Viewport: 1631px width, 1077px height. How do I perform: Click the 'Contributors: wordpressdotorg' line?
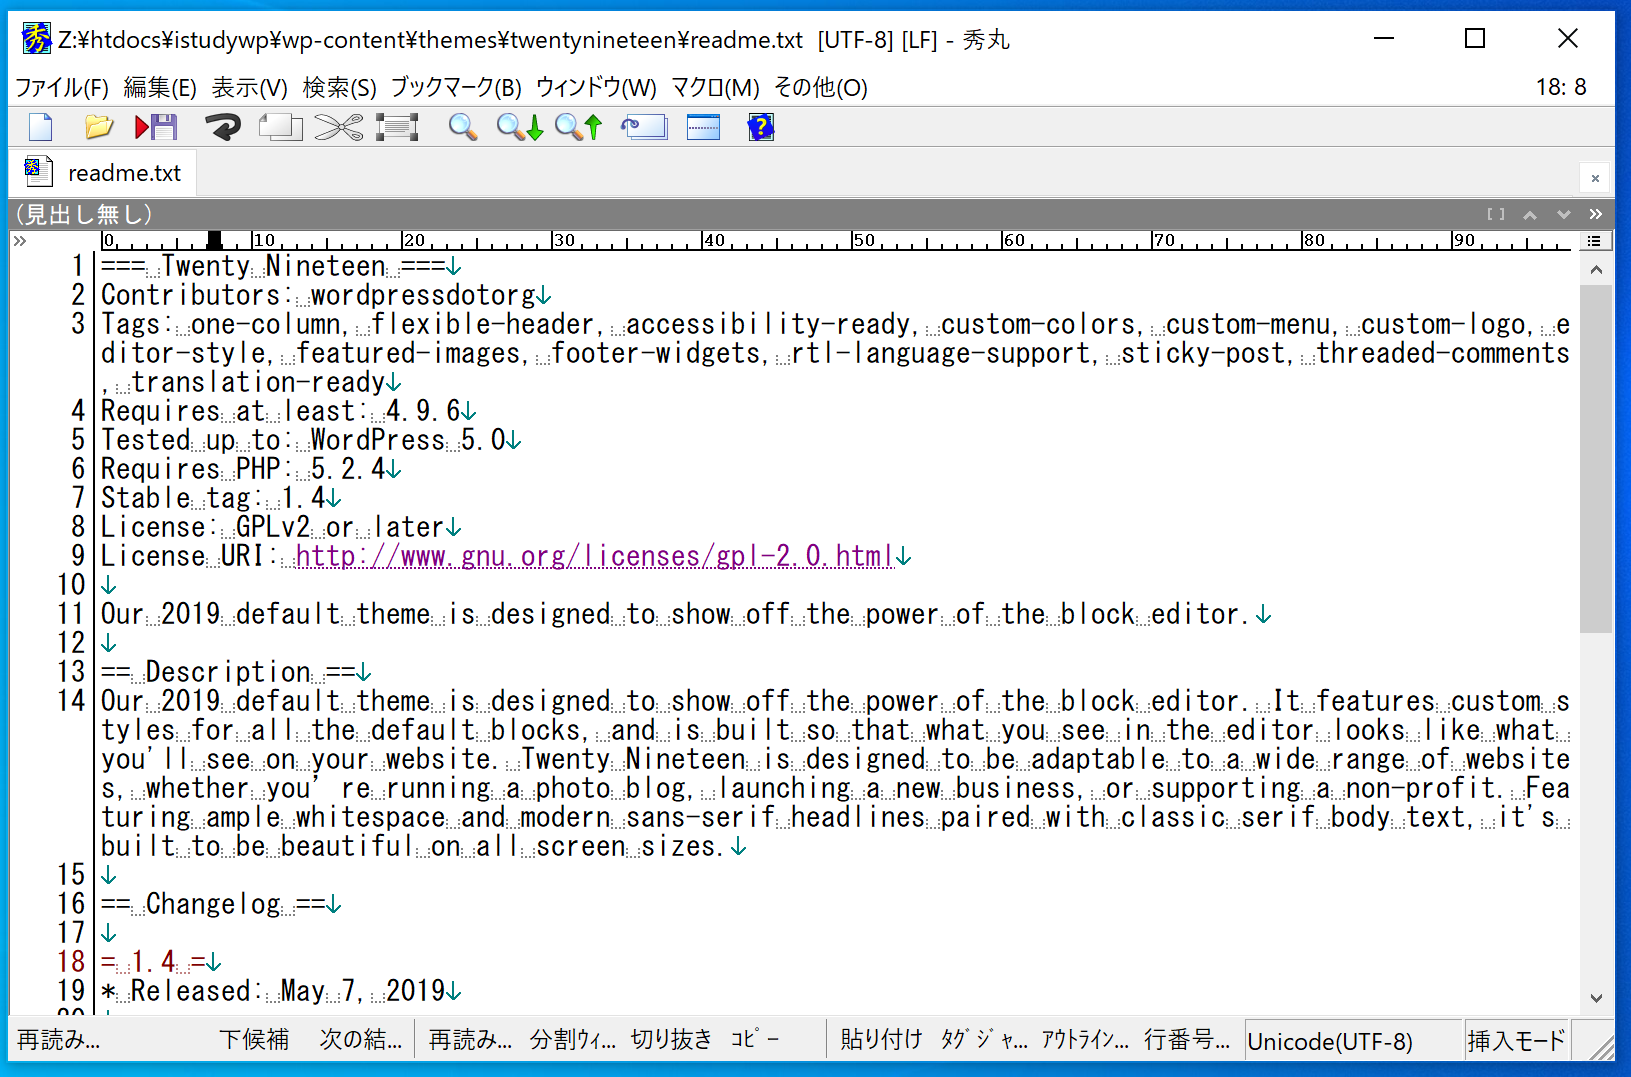pyautogui.click(x=318, y=295)
